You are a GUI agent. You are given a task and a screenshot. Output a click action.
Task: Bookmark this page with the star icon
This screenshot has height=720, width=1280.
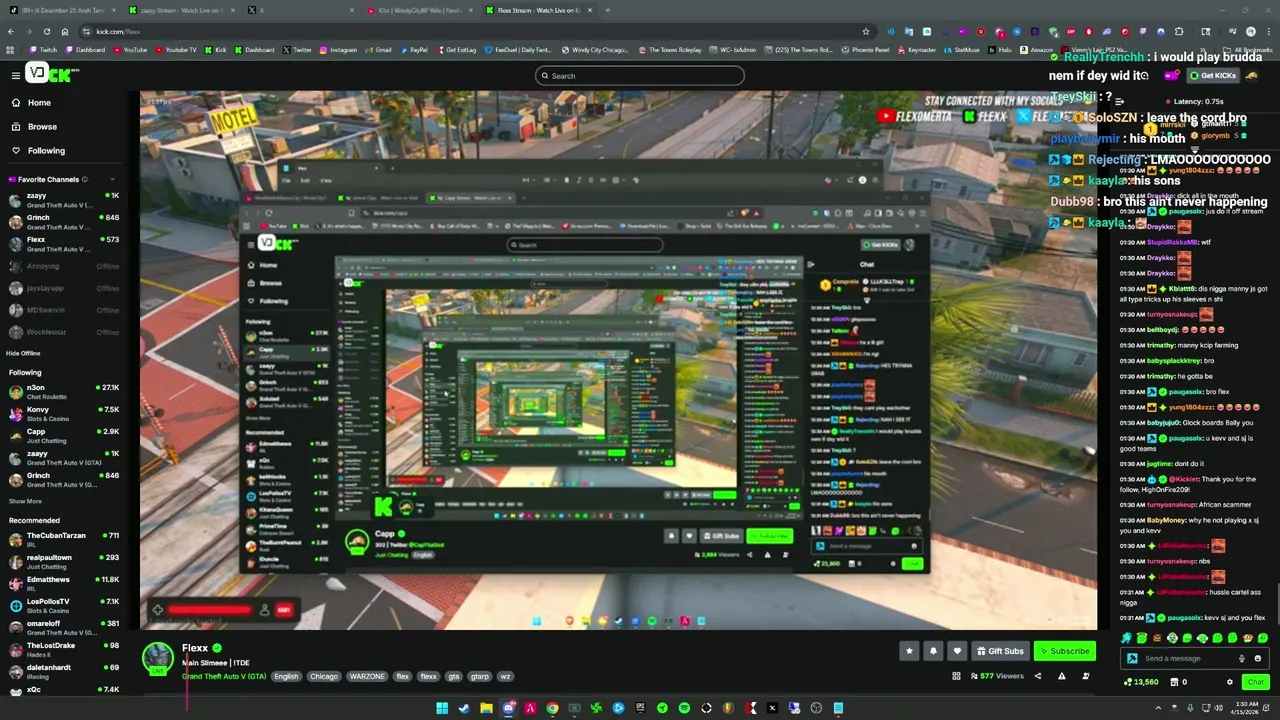(866, 31)
